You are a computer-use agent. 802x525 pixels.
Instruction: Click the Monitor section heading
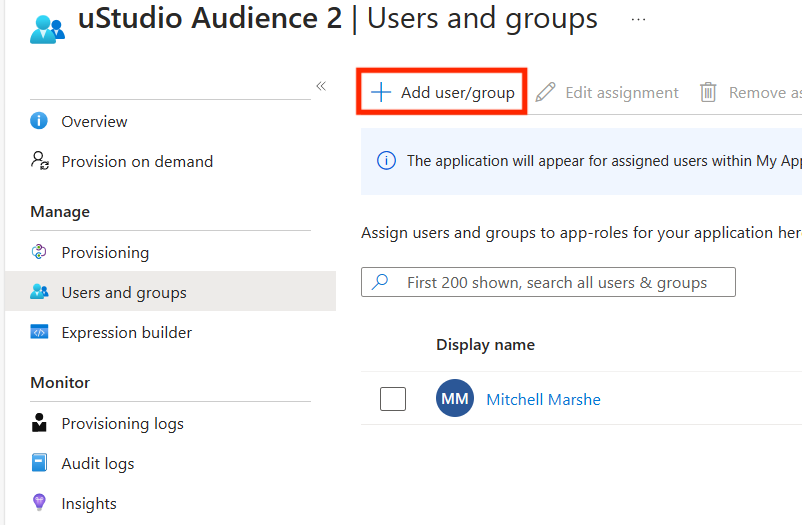pos(60,382)
